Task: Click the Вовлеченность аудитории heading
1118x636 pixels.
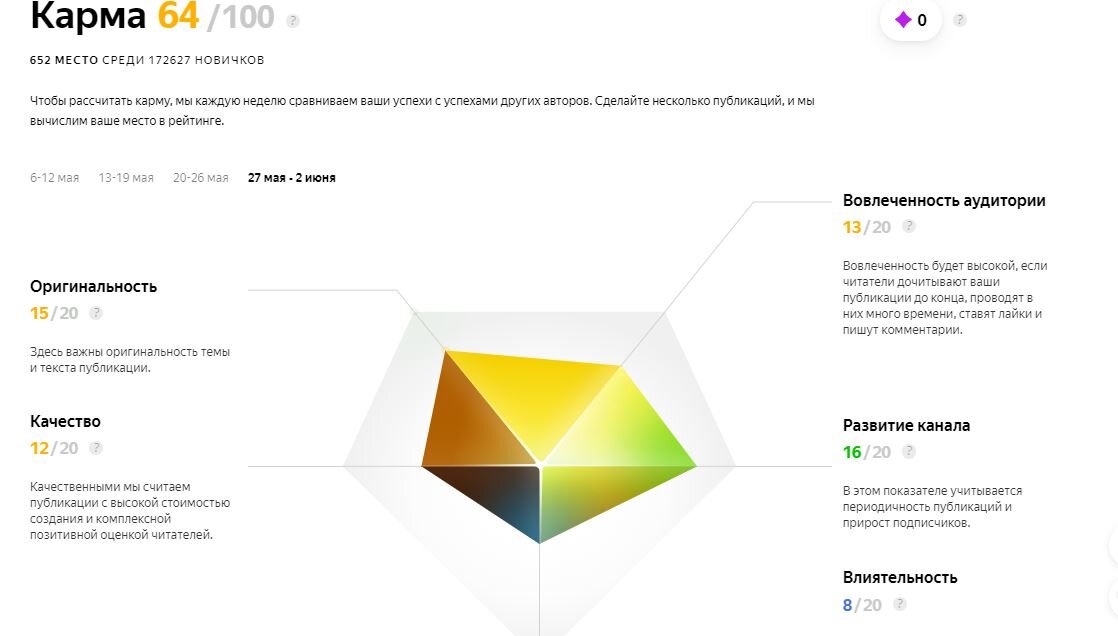Action: coord(944,200)
